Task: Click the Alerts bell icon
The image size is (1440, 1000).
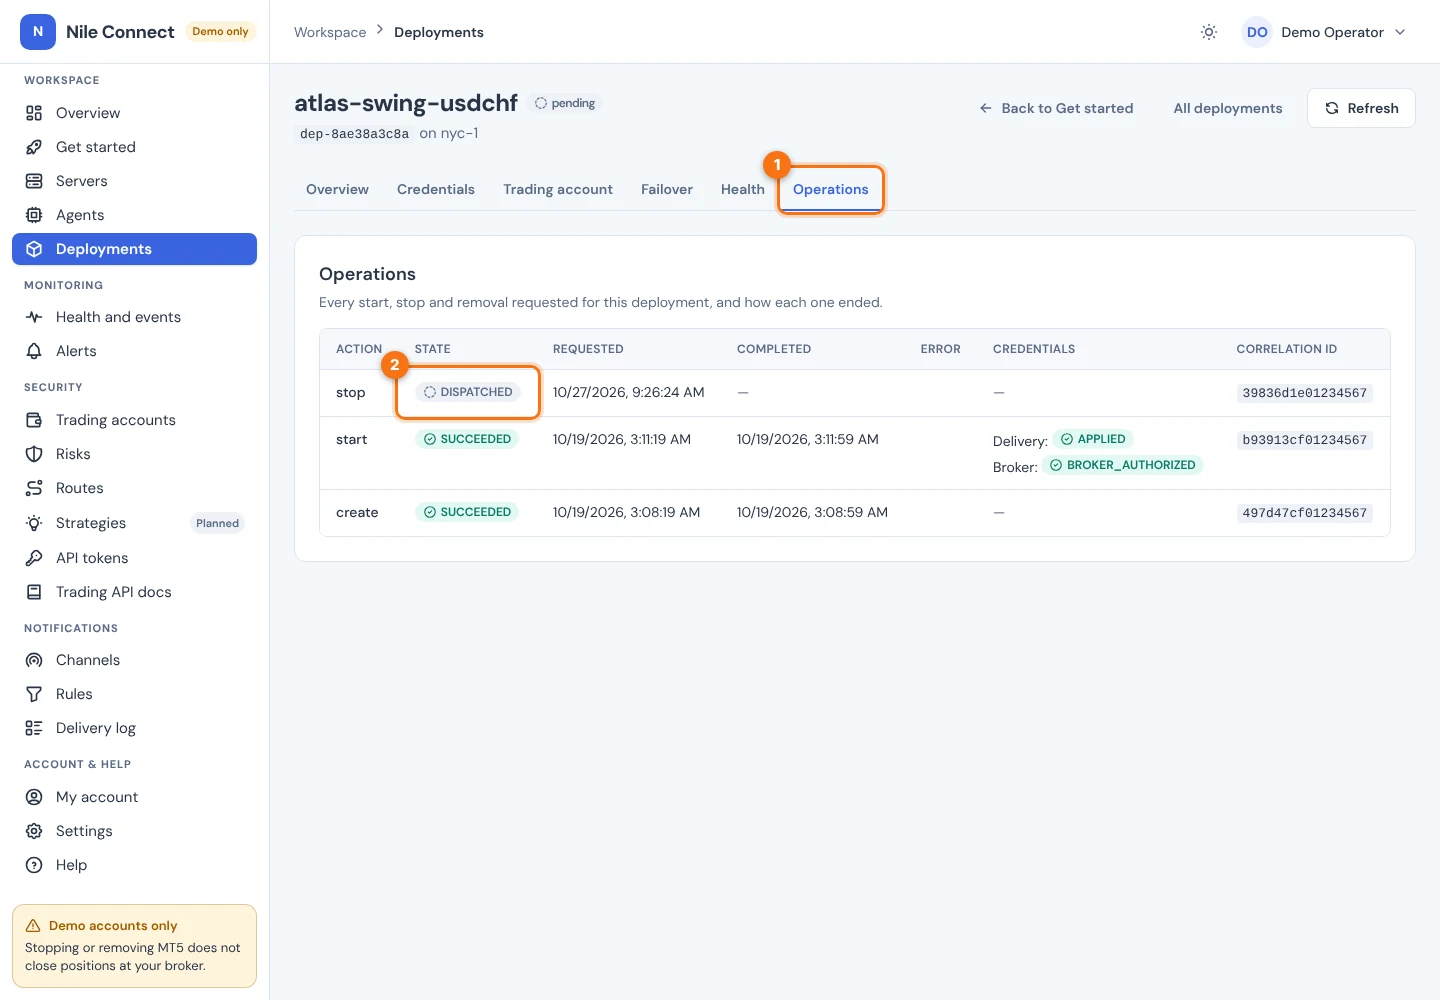Action: 34,351
